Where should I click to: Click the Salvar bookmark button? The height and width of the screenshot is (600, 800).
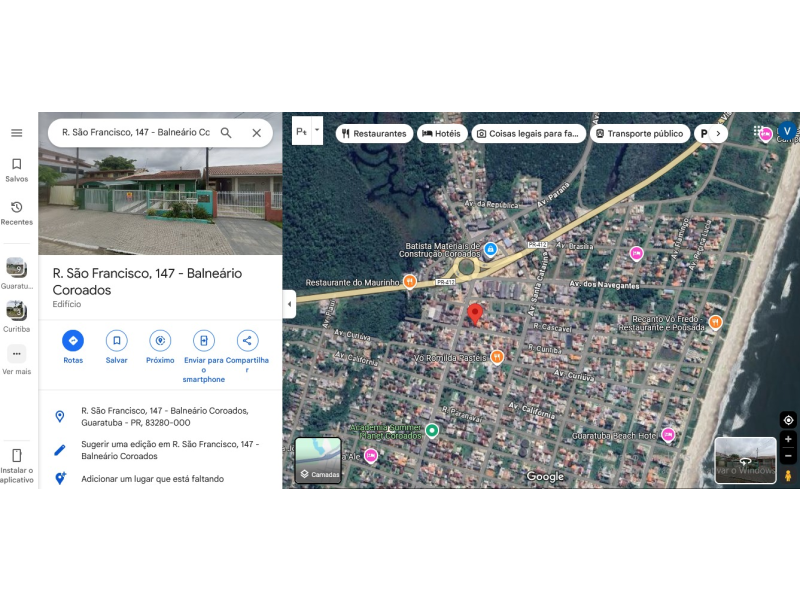coord(116,340)
